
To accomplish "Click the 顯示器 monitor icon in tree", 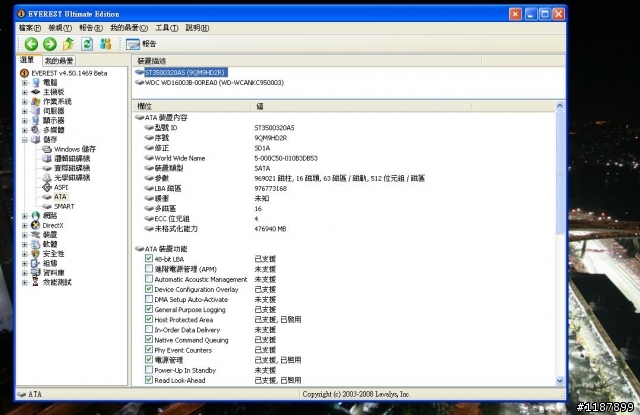I will 36,121.
